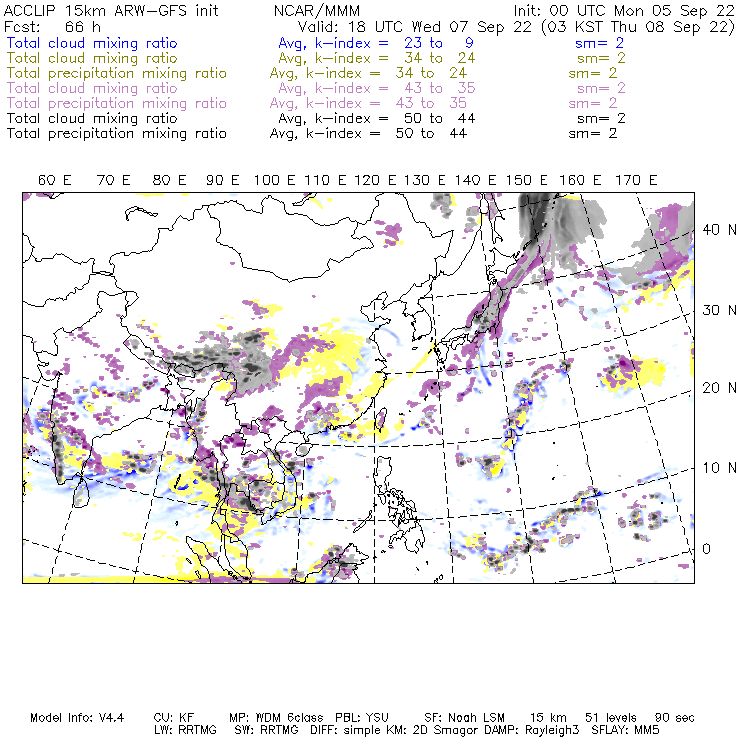
Task: Click the 'ACCLIP 15km ARW-GFS init' title
Action: pos(111,10)
